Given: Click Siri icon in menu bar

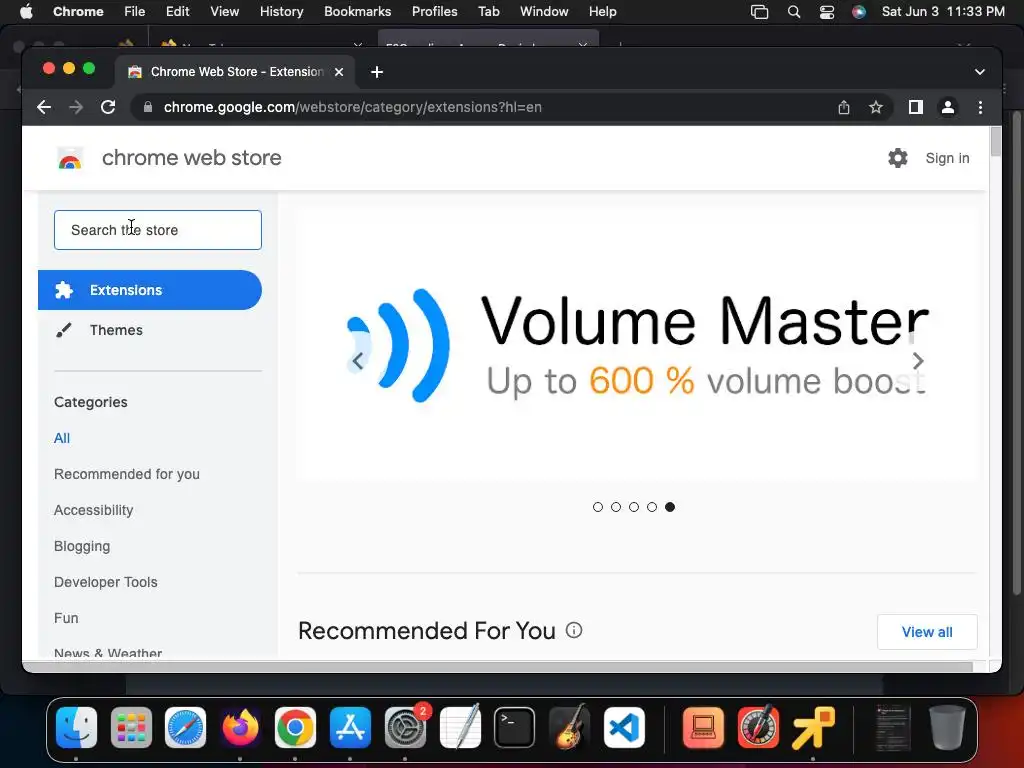Looking at the screenshot, I should [x=859, y=12].
